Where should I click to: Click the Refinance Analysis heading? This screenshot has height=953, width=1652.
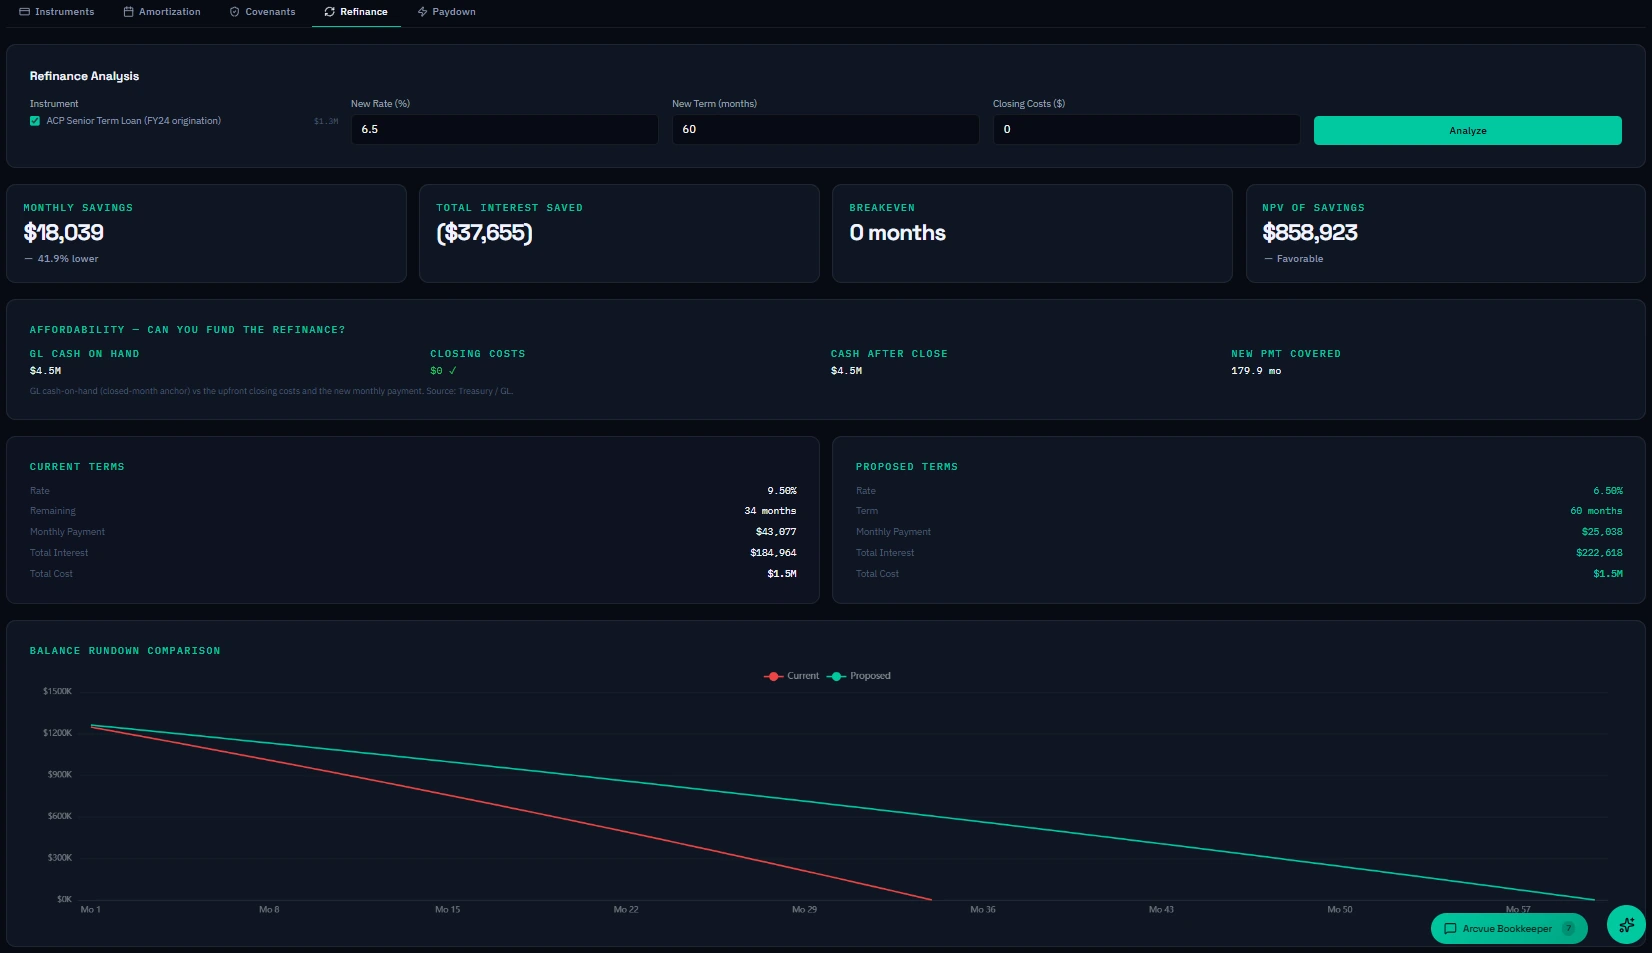coord(84,76)
